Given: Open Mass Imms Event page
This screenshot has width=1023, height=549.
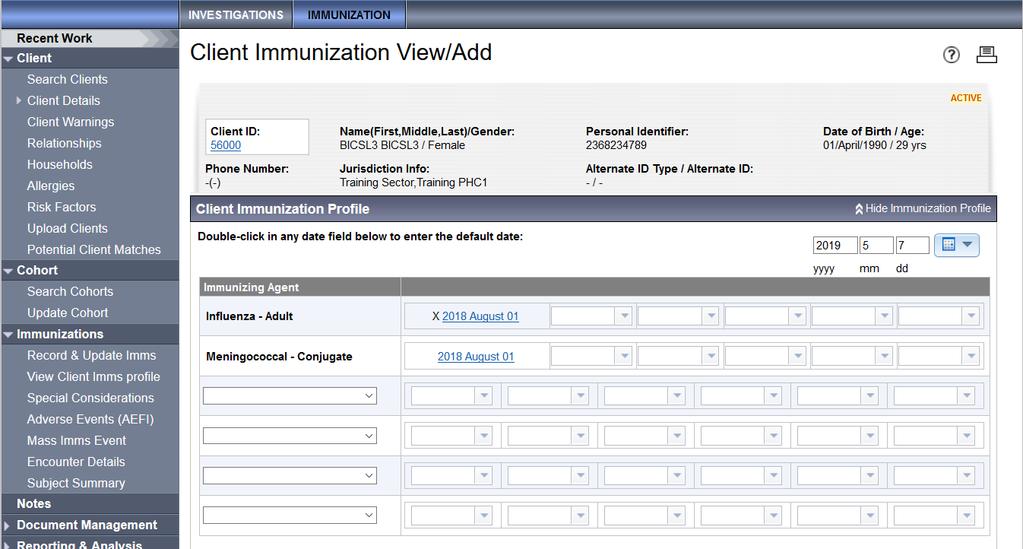Looking at the screenshot, I should 76,441.
